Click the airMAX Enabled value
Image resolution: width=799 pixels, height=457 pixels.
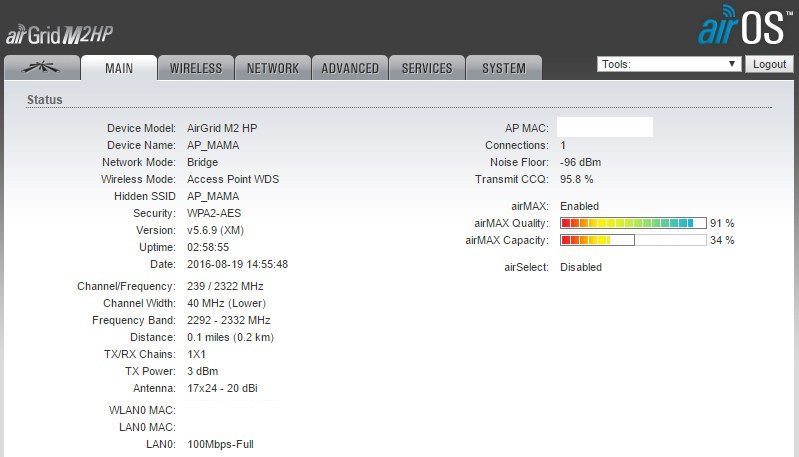(x=579, y=206)
